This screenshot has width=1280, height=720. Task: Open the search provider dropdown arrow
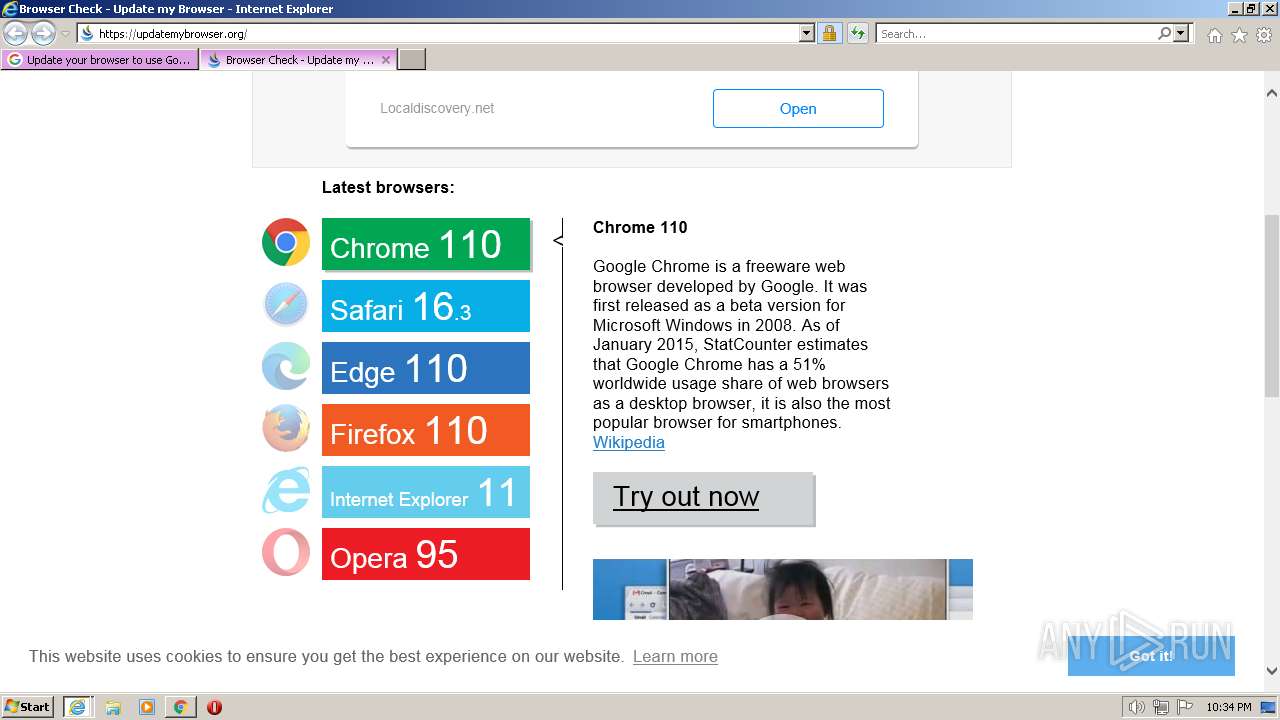pos(1181,33)
